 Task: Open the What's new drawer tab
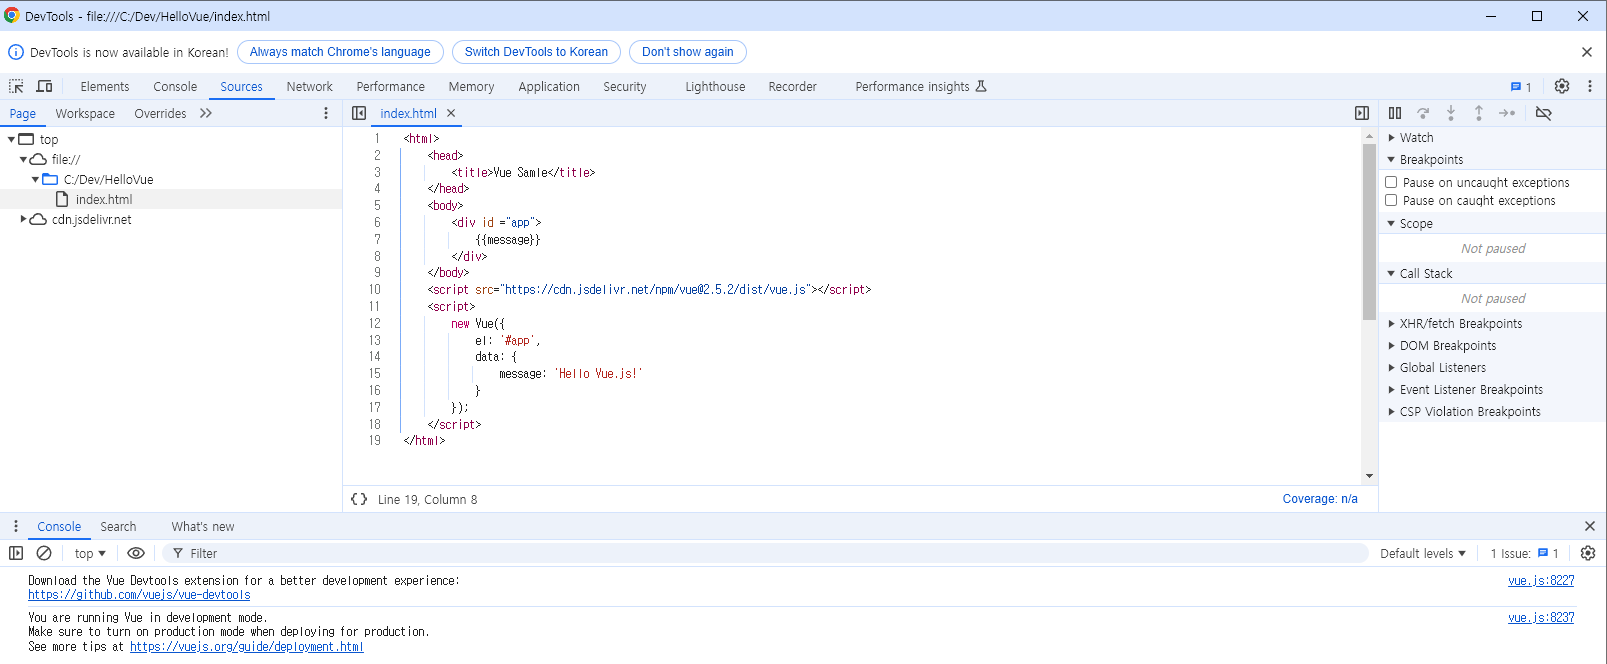click(203, 527)
